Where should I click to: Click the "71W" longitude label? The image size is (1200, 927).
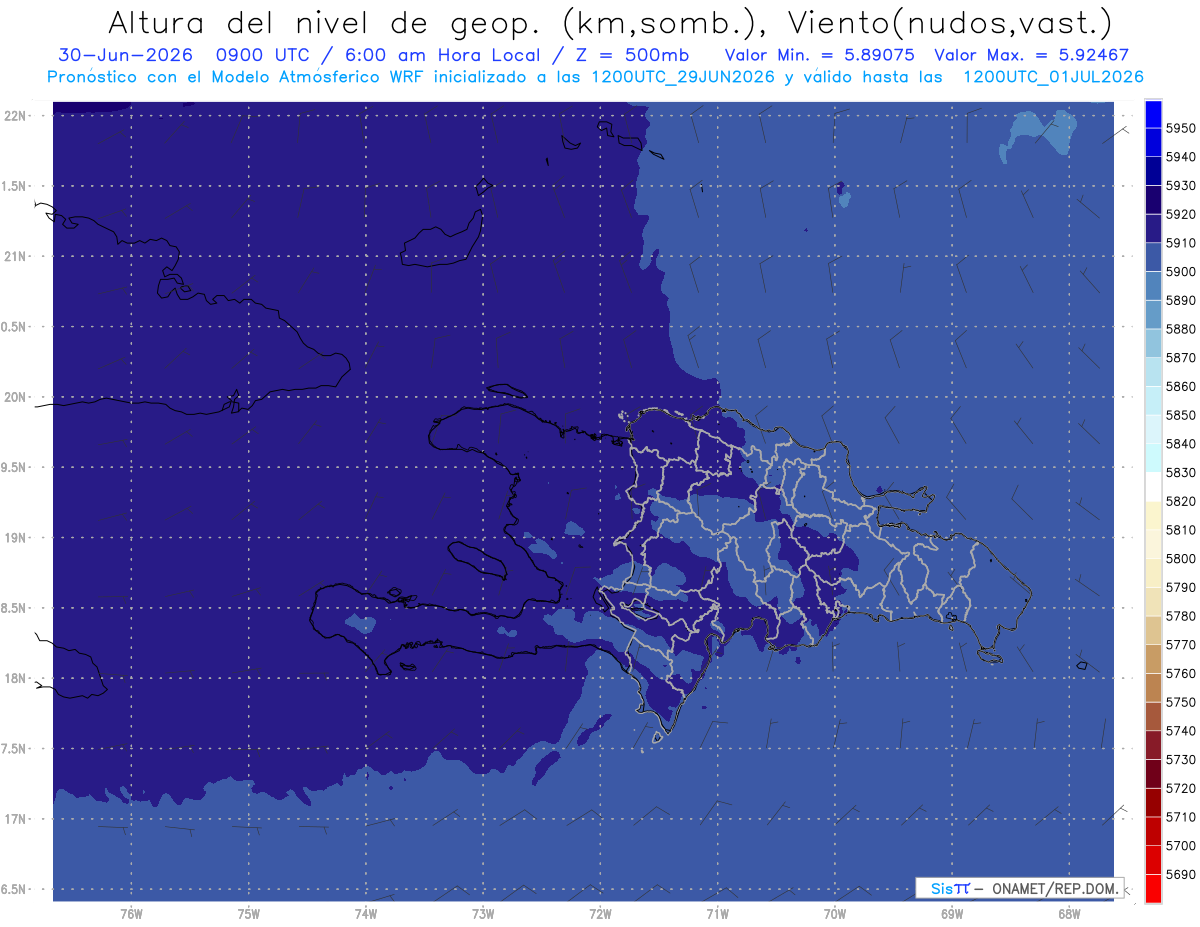[x=717, y=914]
